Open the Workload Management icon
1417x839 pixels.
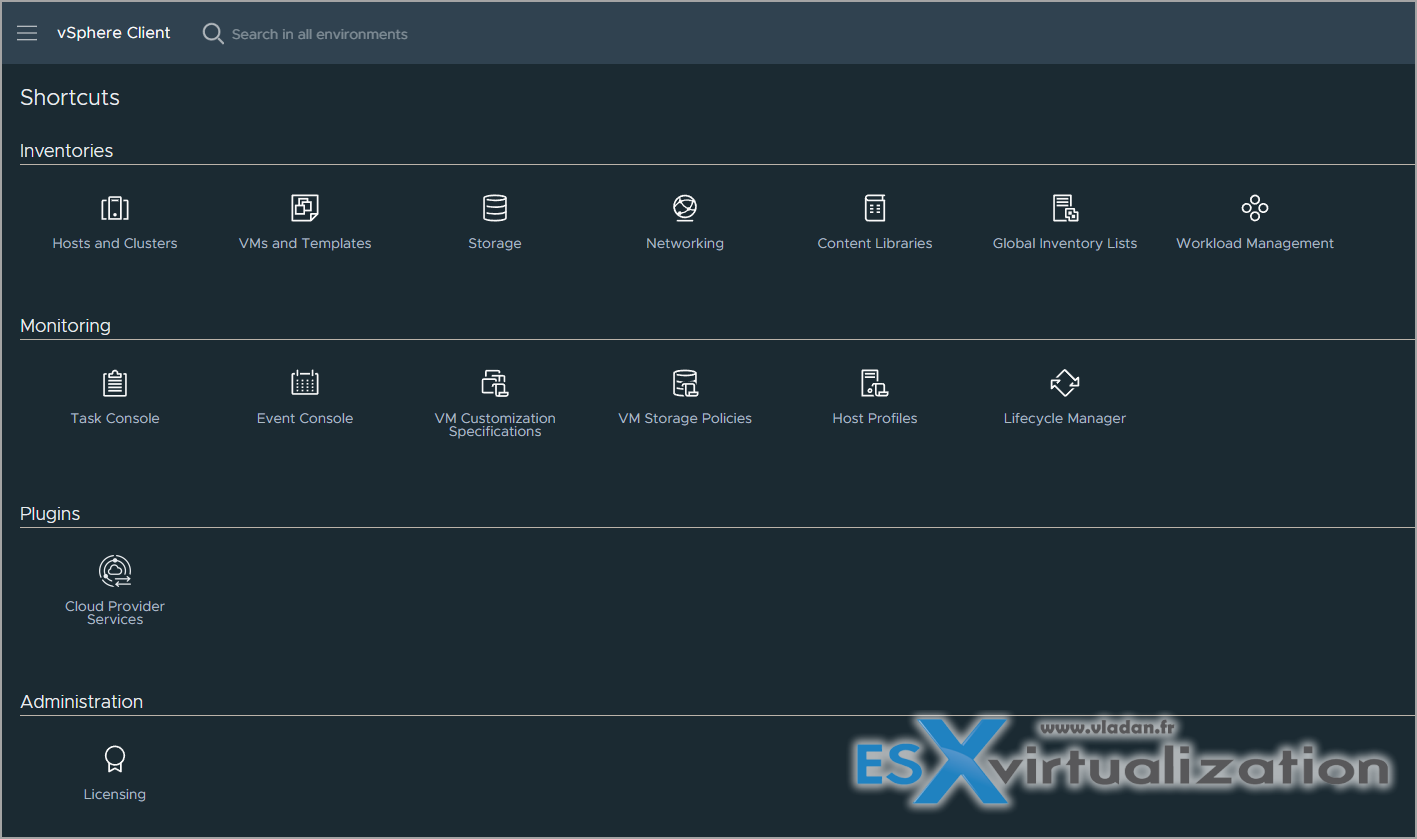tap(1255, 208)
